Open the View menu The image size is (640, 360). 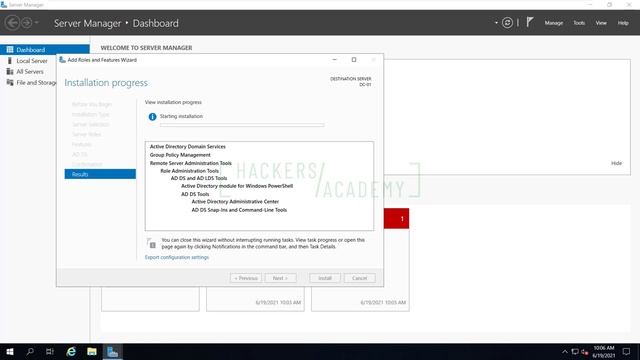point(601,23)
